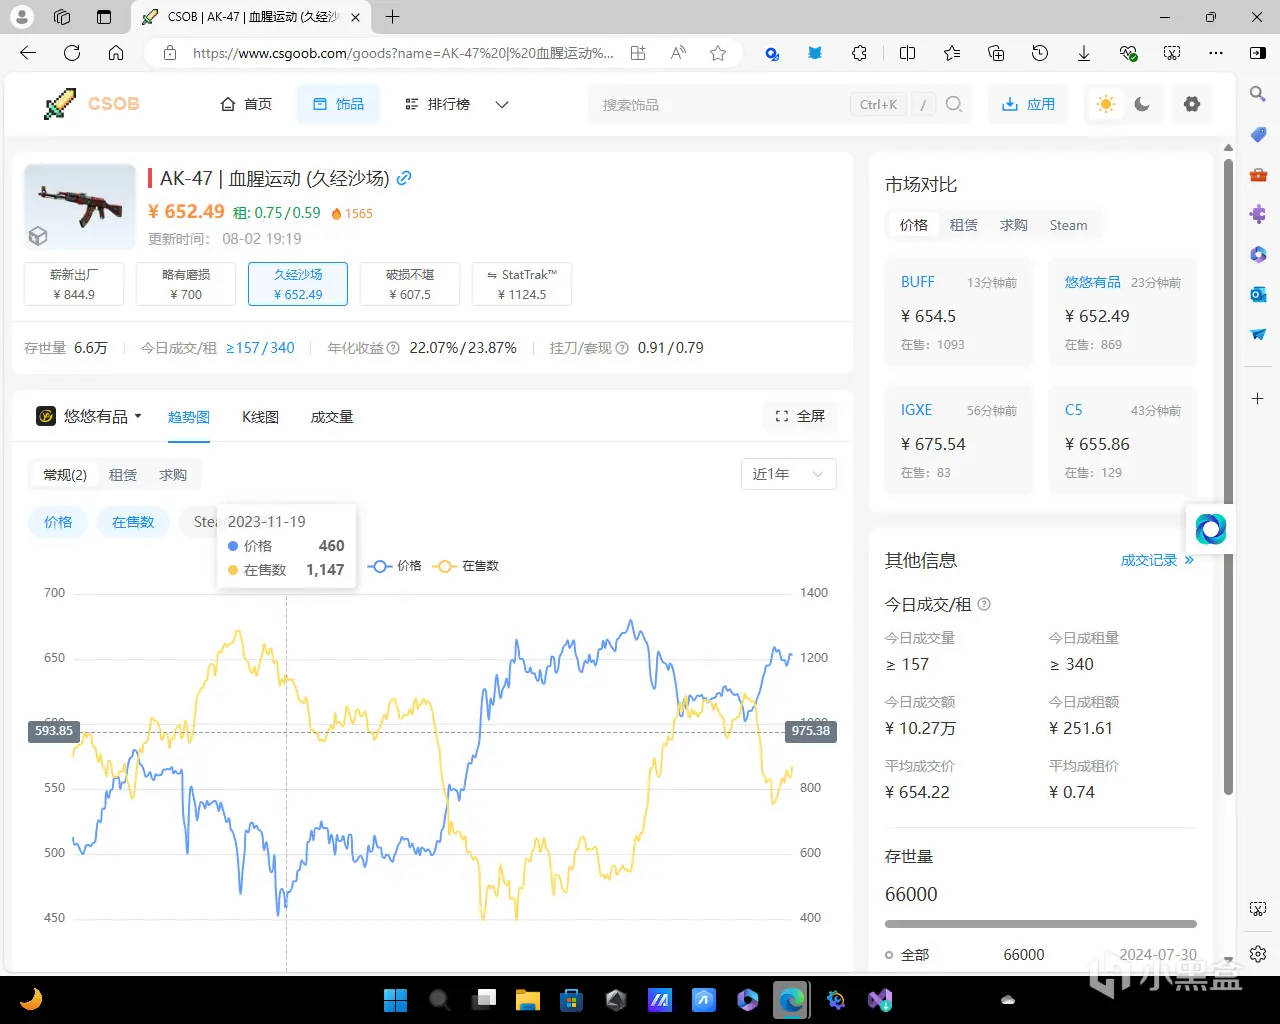
Task: Open the browser extensions puzzle icon
Action: tap(859, 53)
